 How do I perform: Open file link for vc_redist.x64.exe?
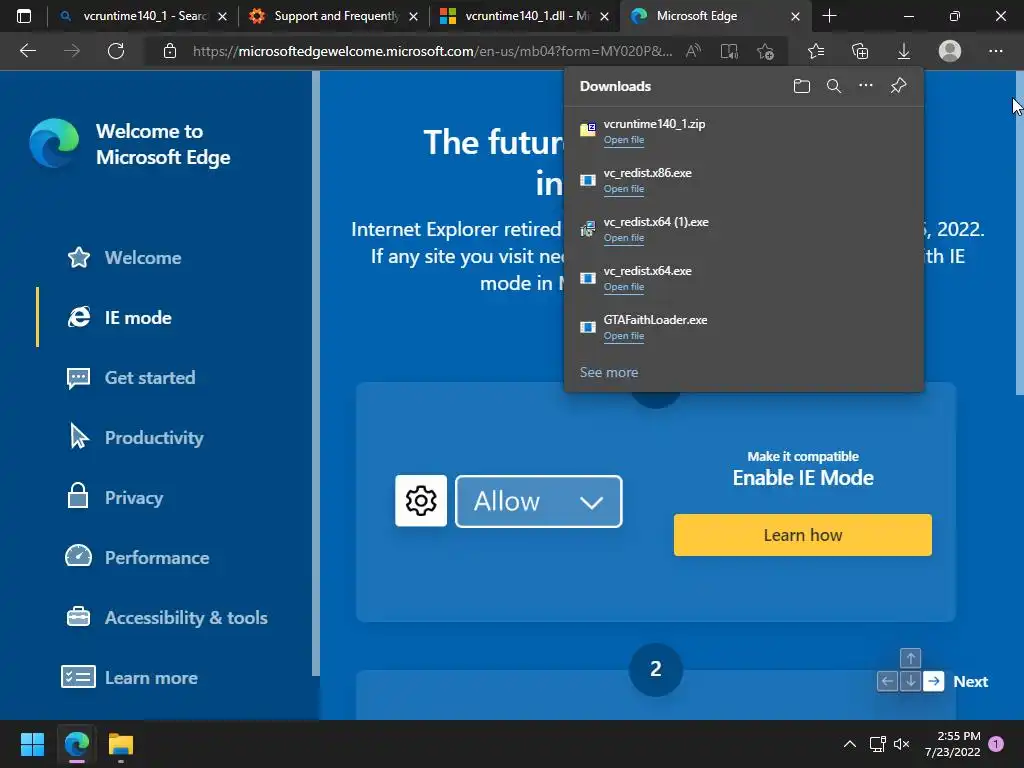pos(624,287)
